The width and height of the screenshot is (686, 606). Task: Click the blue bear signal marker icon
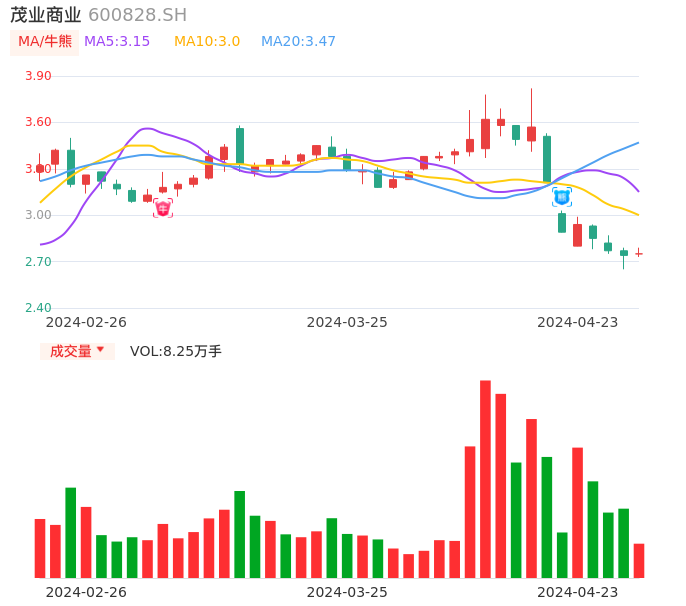pos(562,197)
